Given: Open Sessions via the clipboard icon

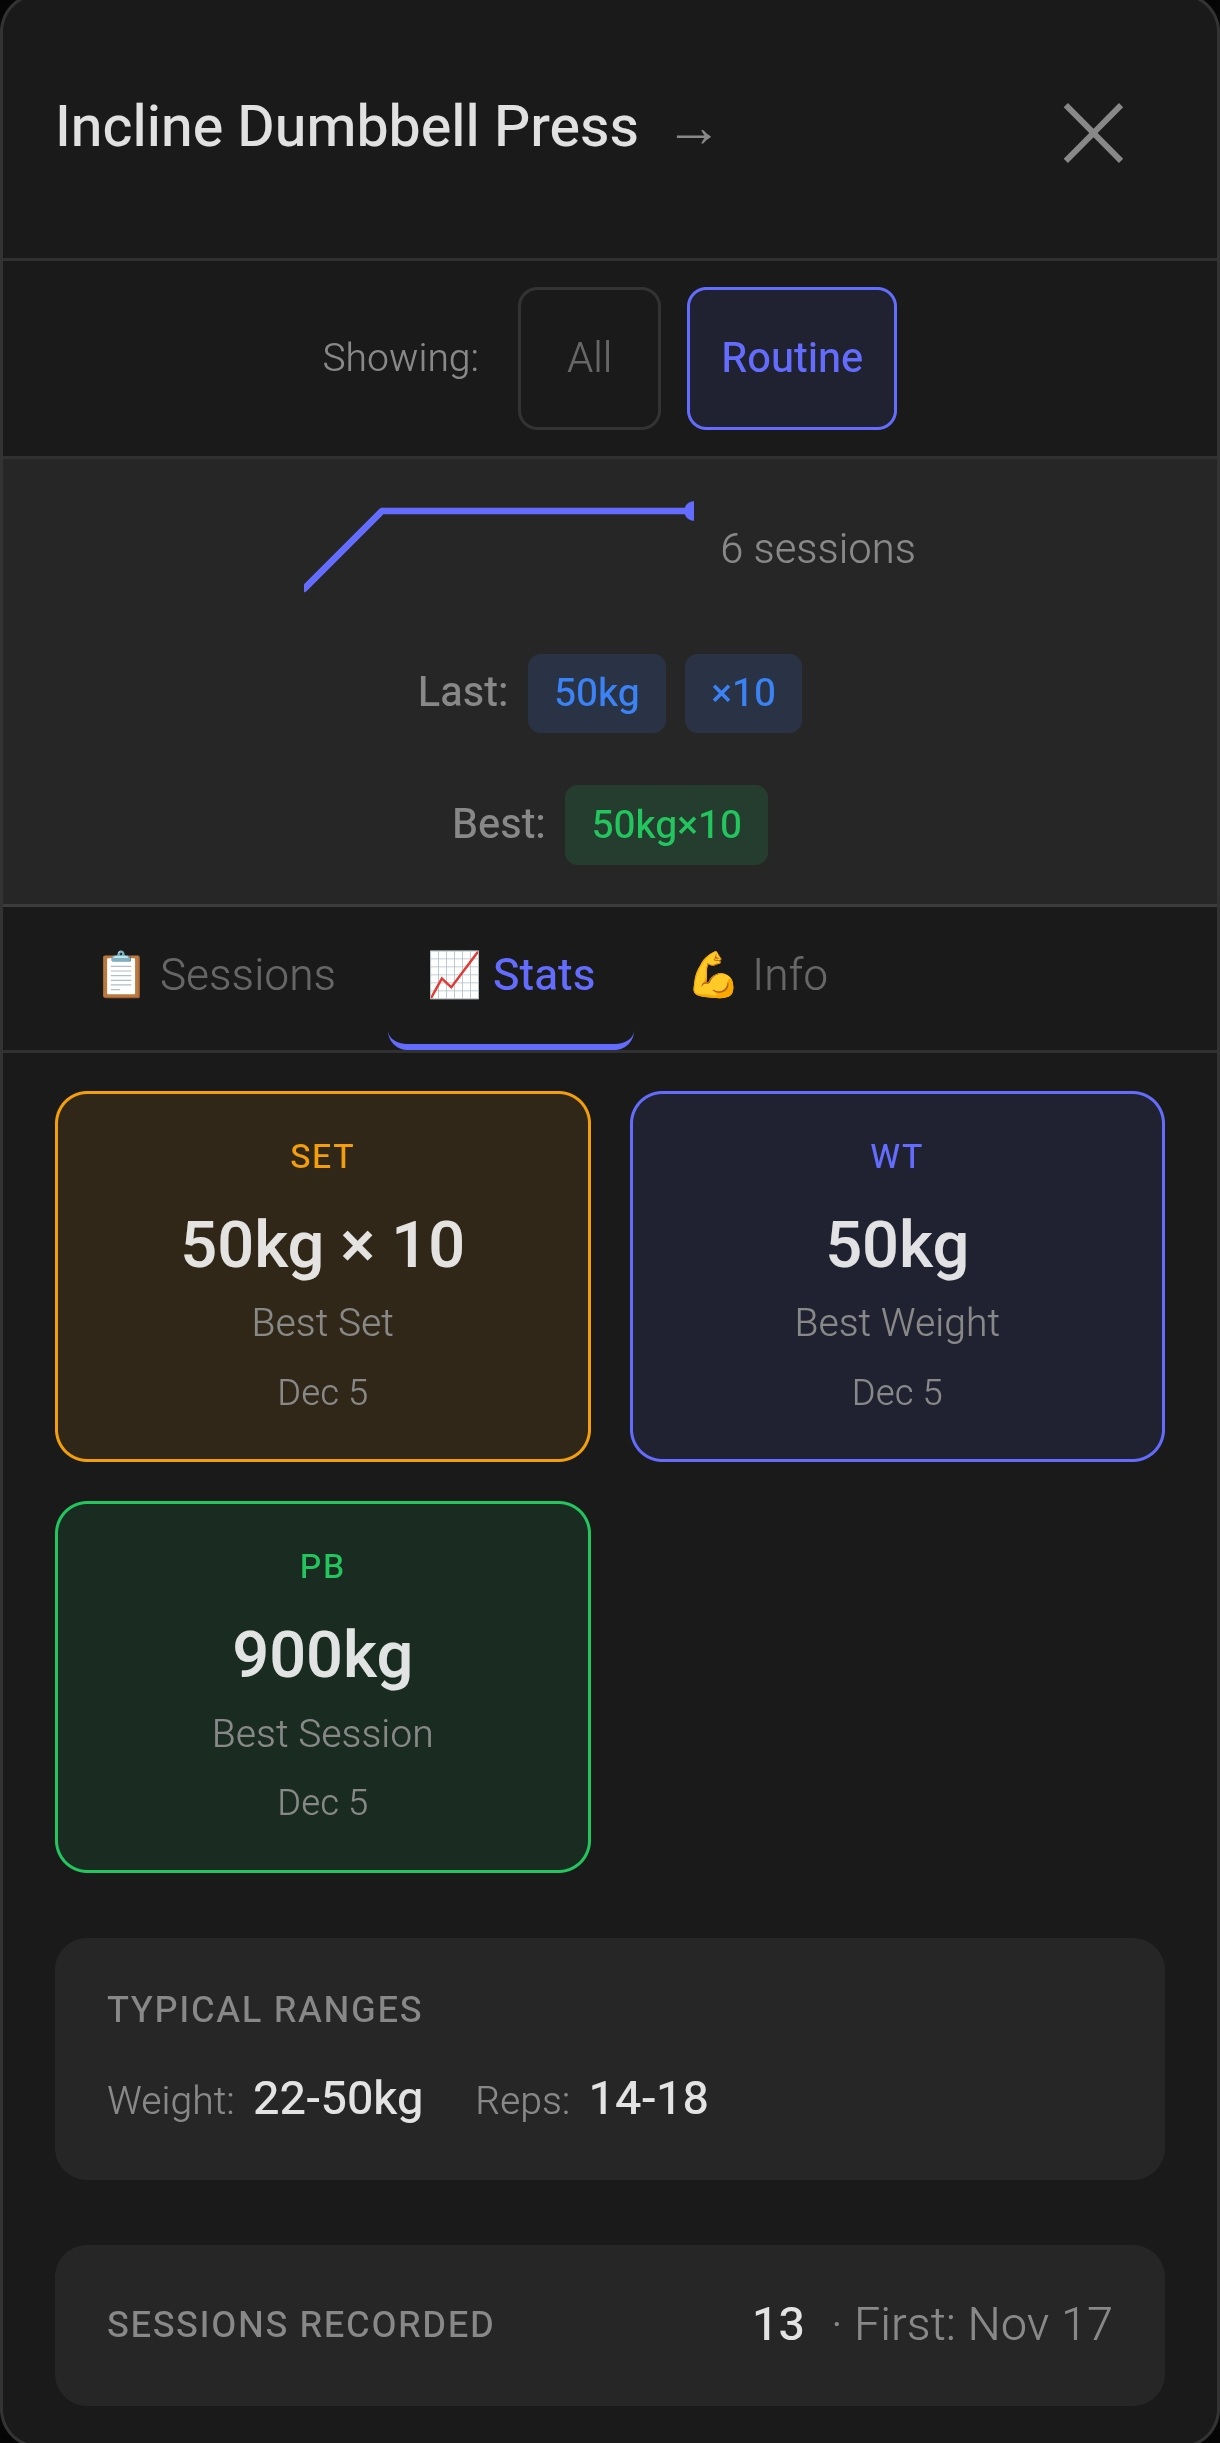Looking at the screenshot, I should [x=120, y=974].
